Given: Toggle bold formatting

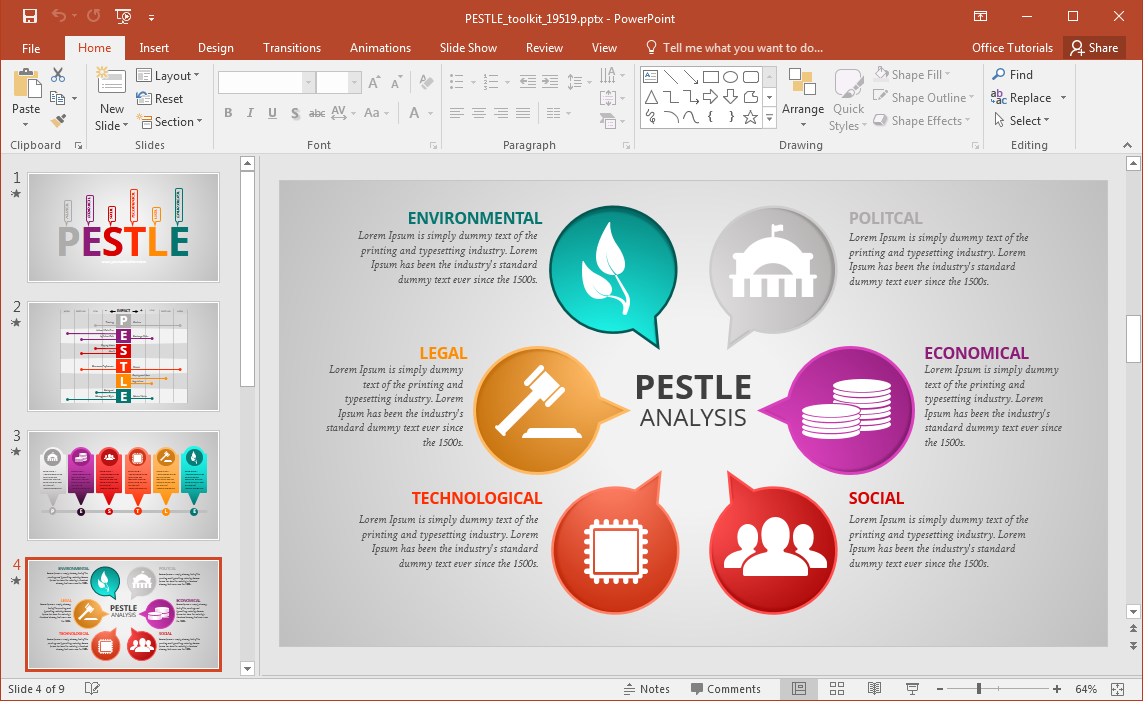Looking at the screenshot, I should [x=228, y=114].
